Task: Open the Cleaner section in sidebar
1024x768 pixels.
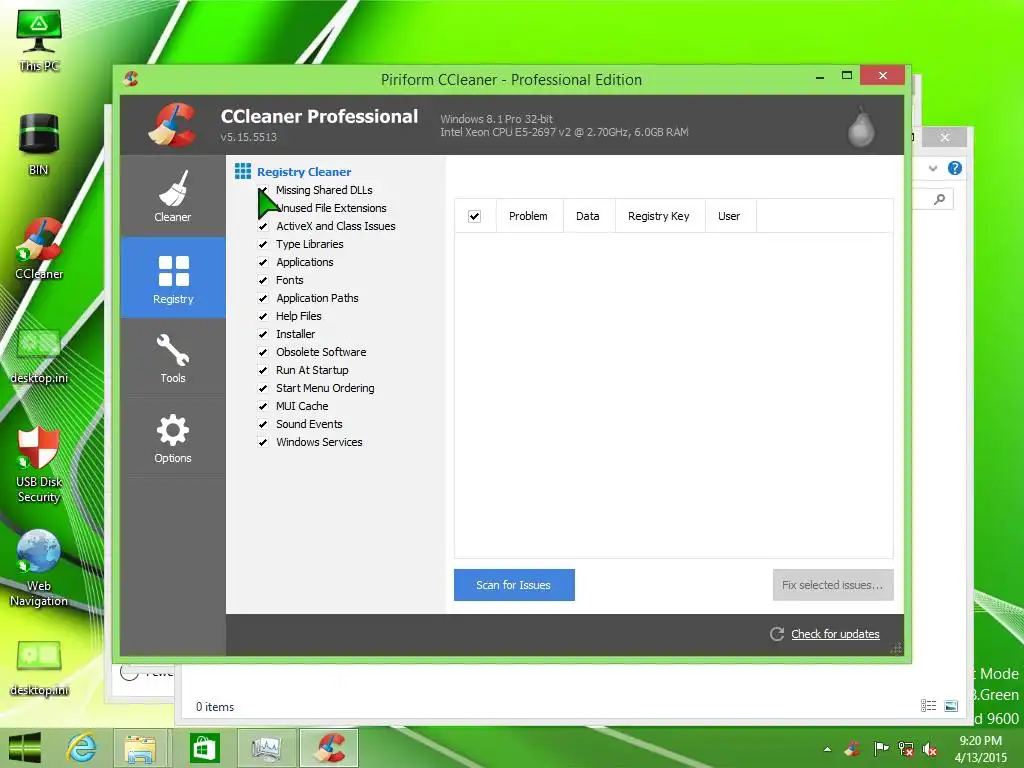Action: pyautogui.click(x=173, y=196)
